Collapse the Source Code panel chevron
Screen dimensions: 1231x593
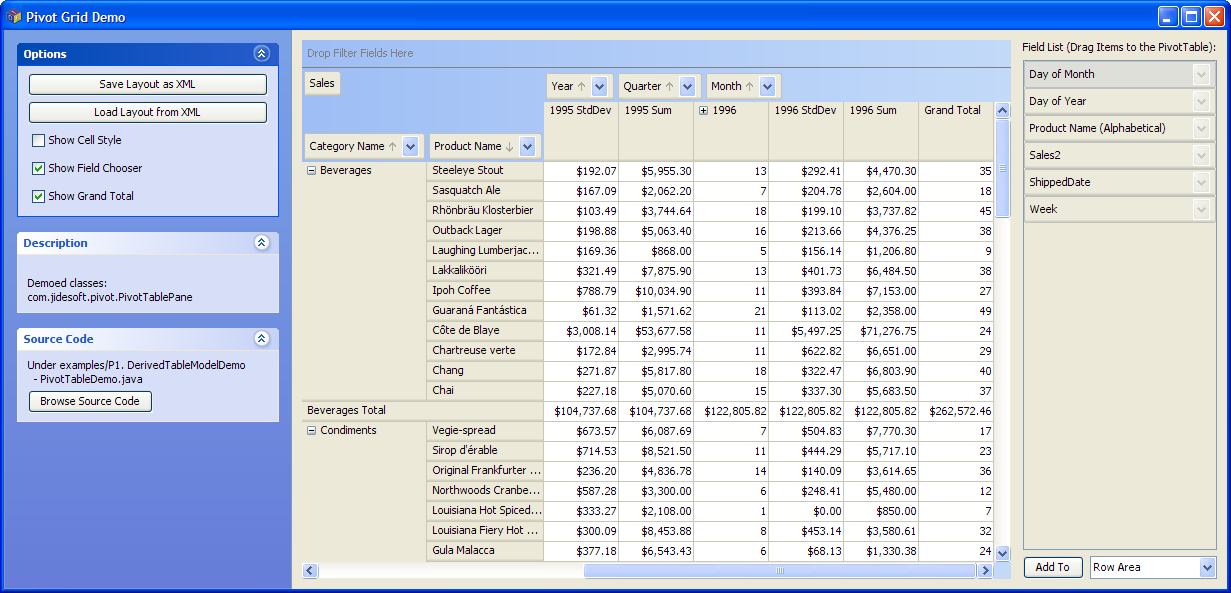261,339
